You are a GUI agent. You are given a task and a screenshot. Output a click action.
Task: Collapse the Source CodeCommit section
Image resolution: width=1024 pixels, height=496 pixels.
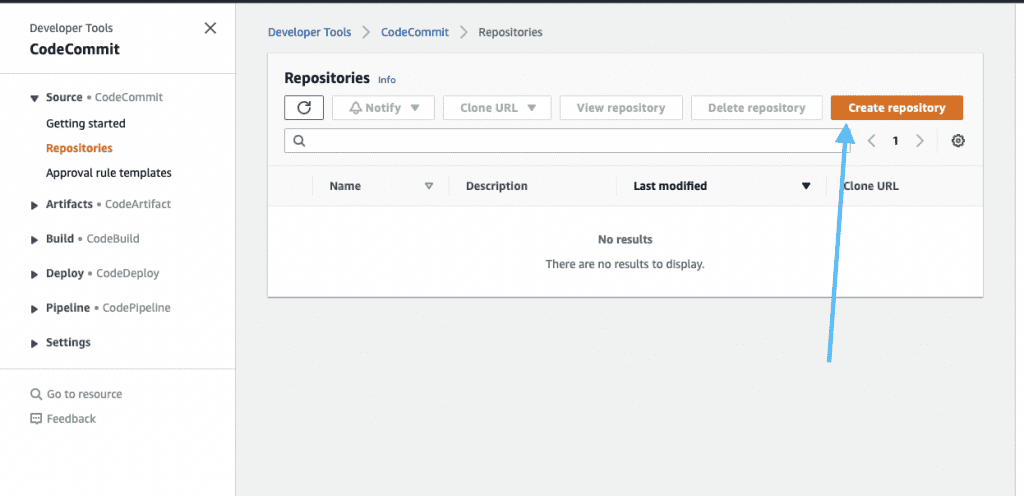tap(35, 98)
